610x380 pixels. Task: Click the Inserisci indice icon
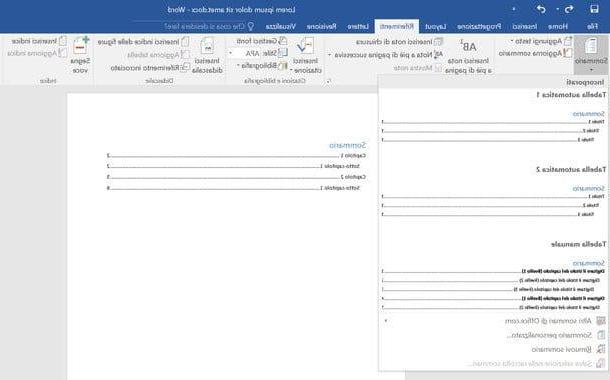tap(63, 41)
